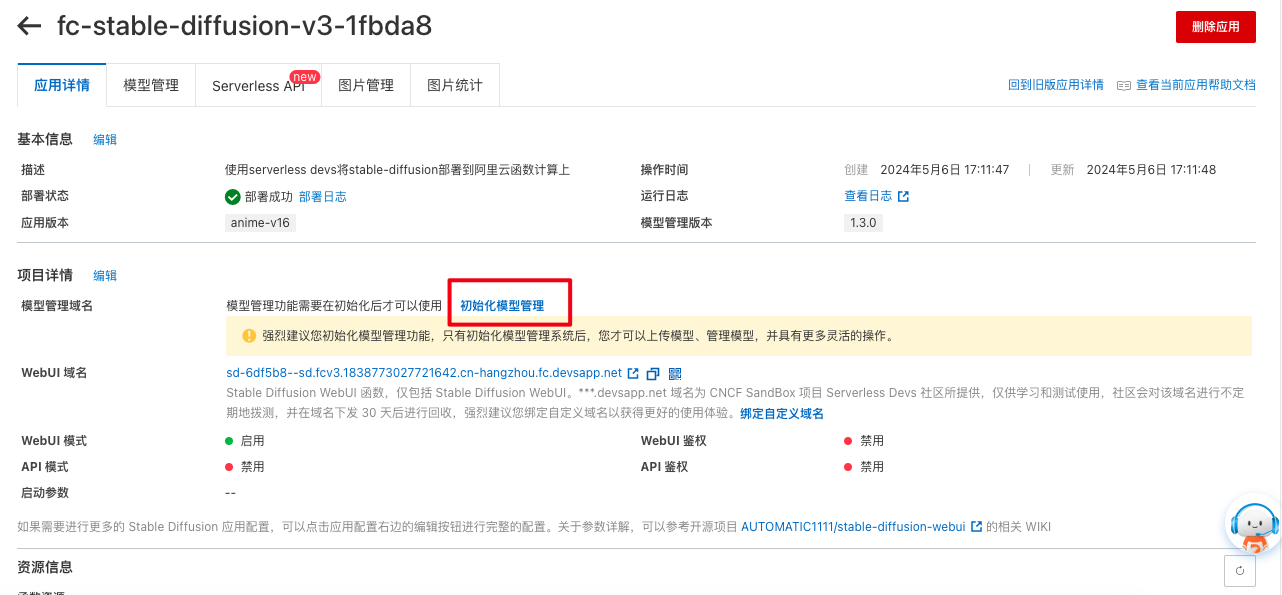Open the AUTOMATIC1111/stable-diffusion-webui link
The image size is (1282, 595).
point(853,526)
